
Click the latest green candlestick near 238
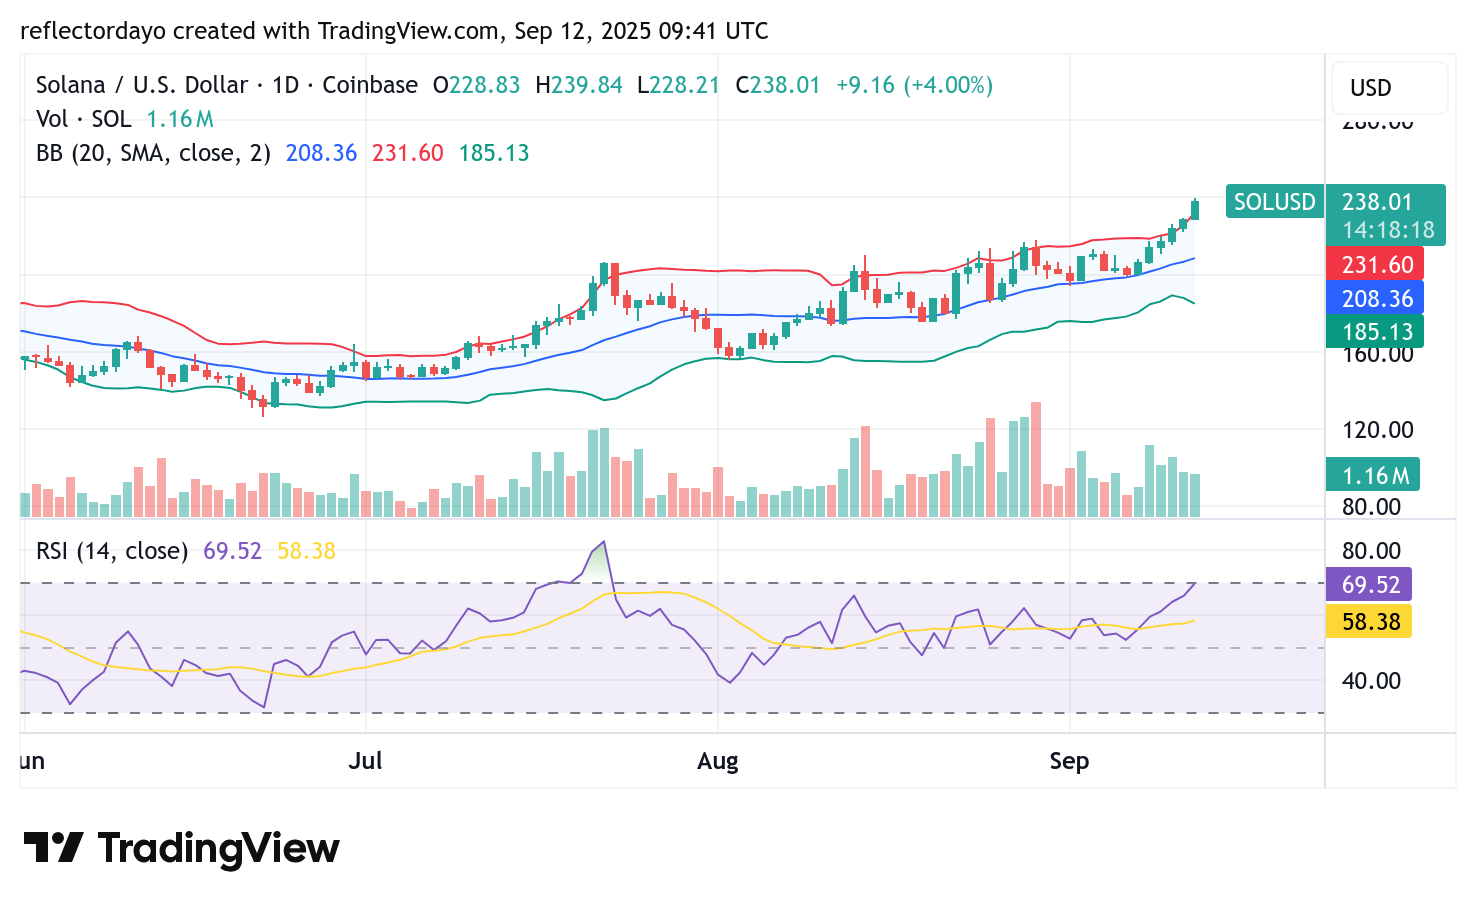[x=1194, y=209]
